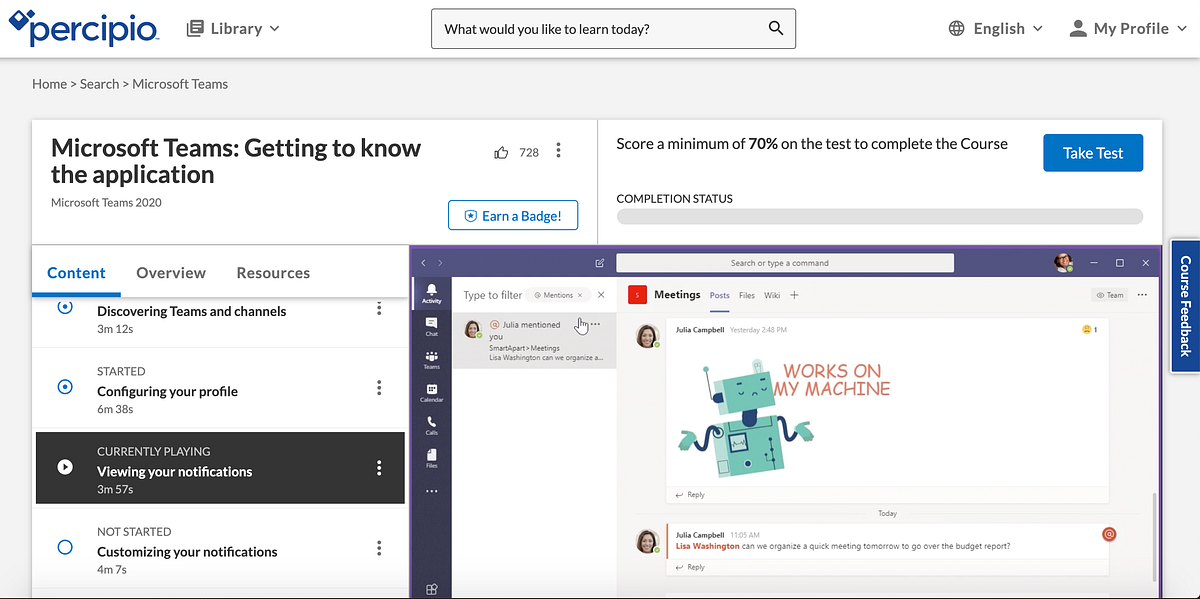
Task: Click the Percipio logo
Action: pyautogui.click(x=83, y=28)
